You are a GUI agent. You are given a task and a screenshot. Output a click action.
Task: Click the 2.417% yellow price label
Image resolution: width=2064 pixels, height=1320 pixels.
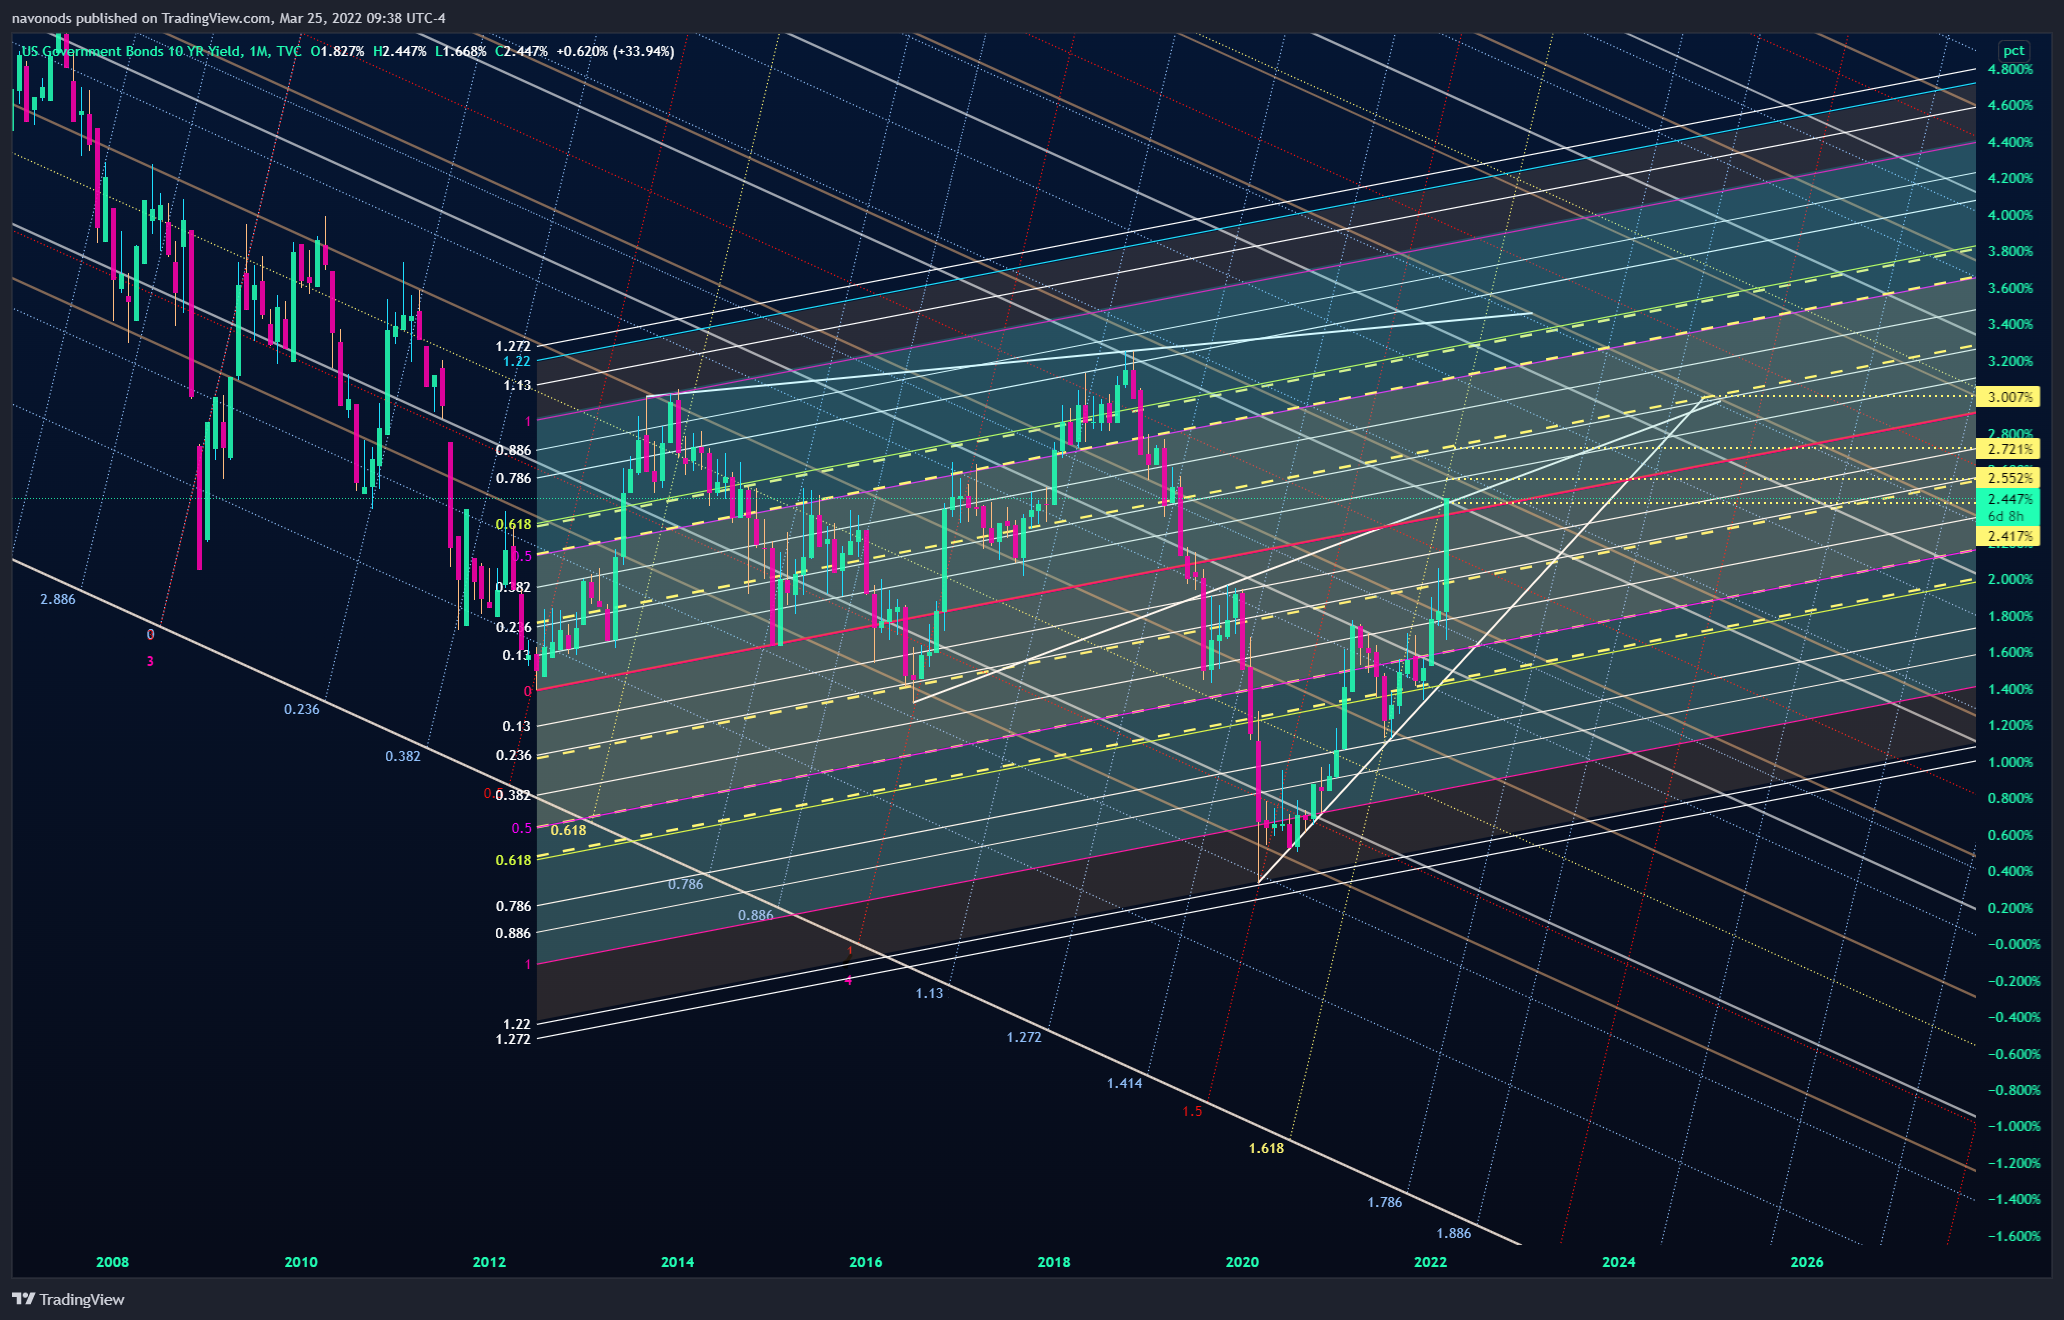pos(2009,537)
